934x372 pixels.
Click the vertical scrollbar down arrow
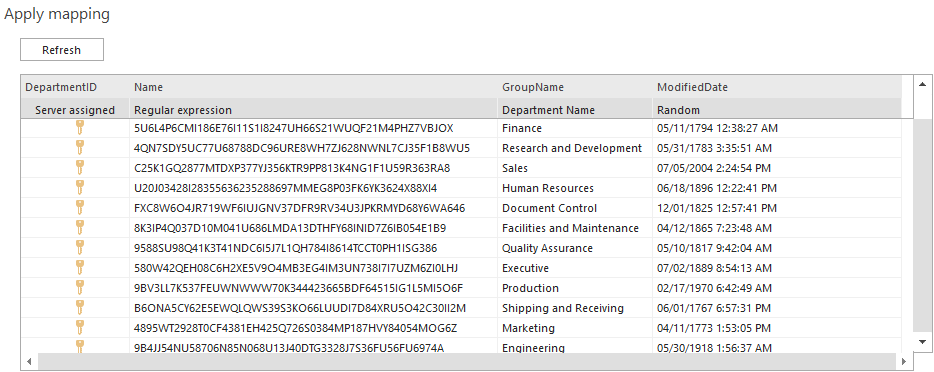tap(923, 342)
